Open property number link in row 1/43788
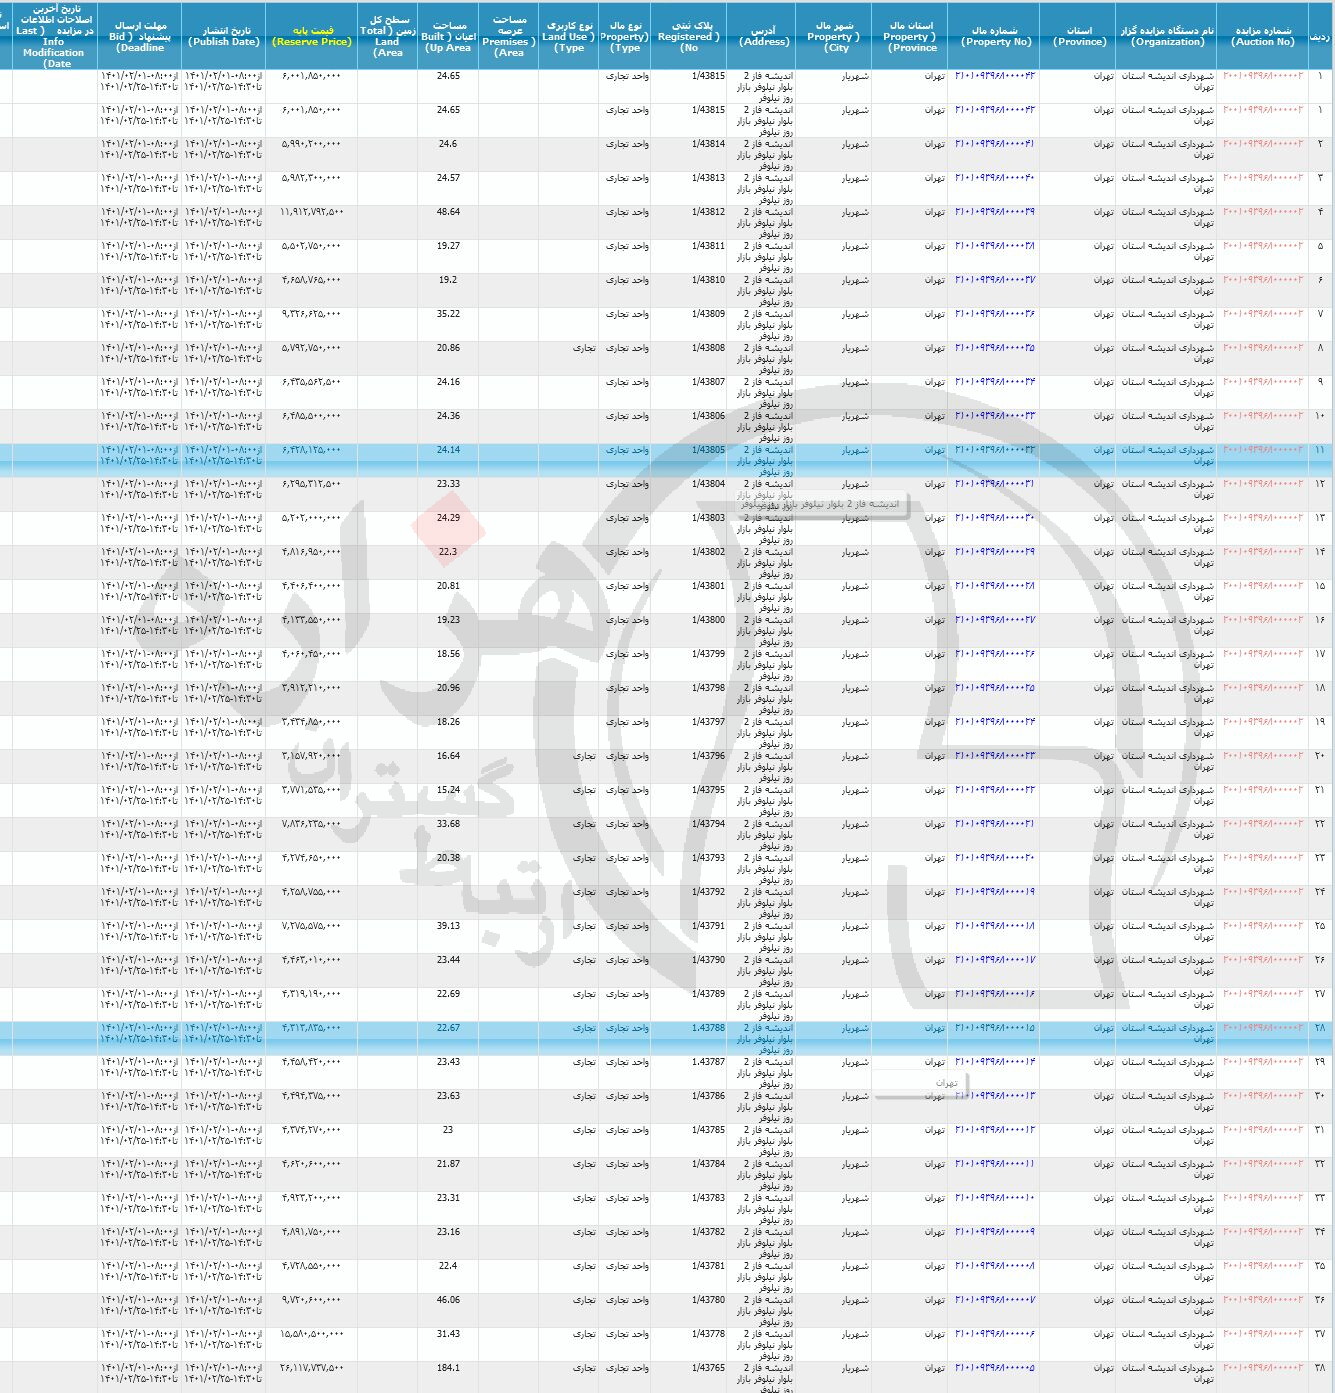Image resolution: width=1335 pixels, height=1393 pixels. (x=995, y=1028)
